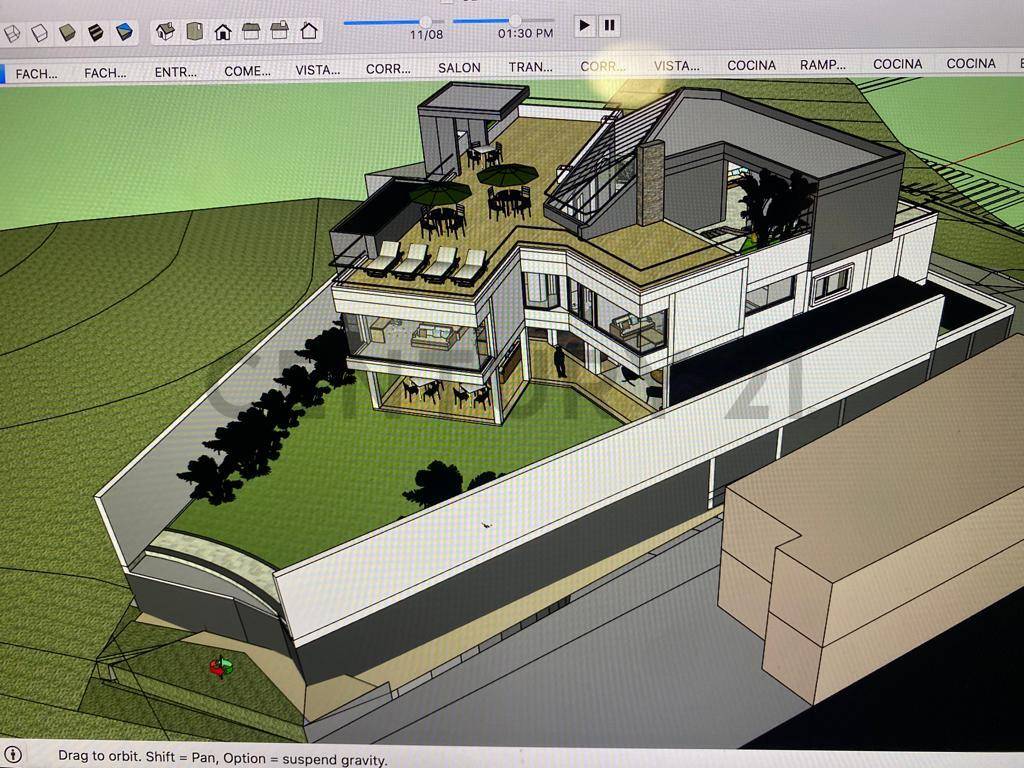Image resolution: width=1024 pixels, height=768 pixels.
Task: Enable Shaded With Textures style
Action: click(95, 33)
